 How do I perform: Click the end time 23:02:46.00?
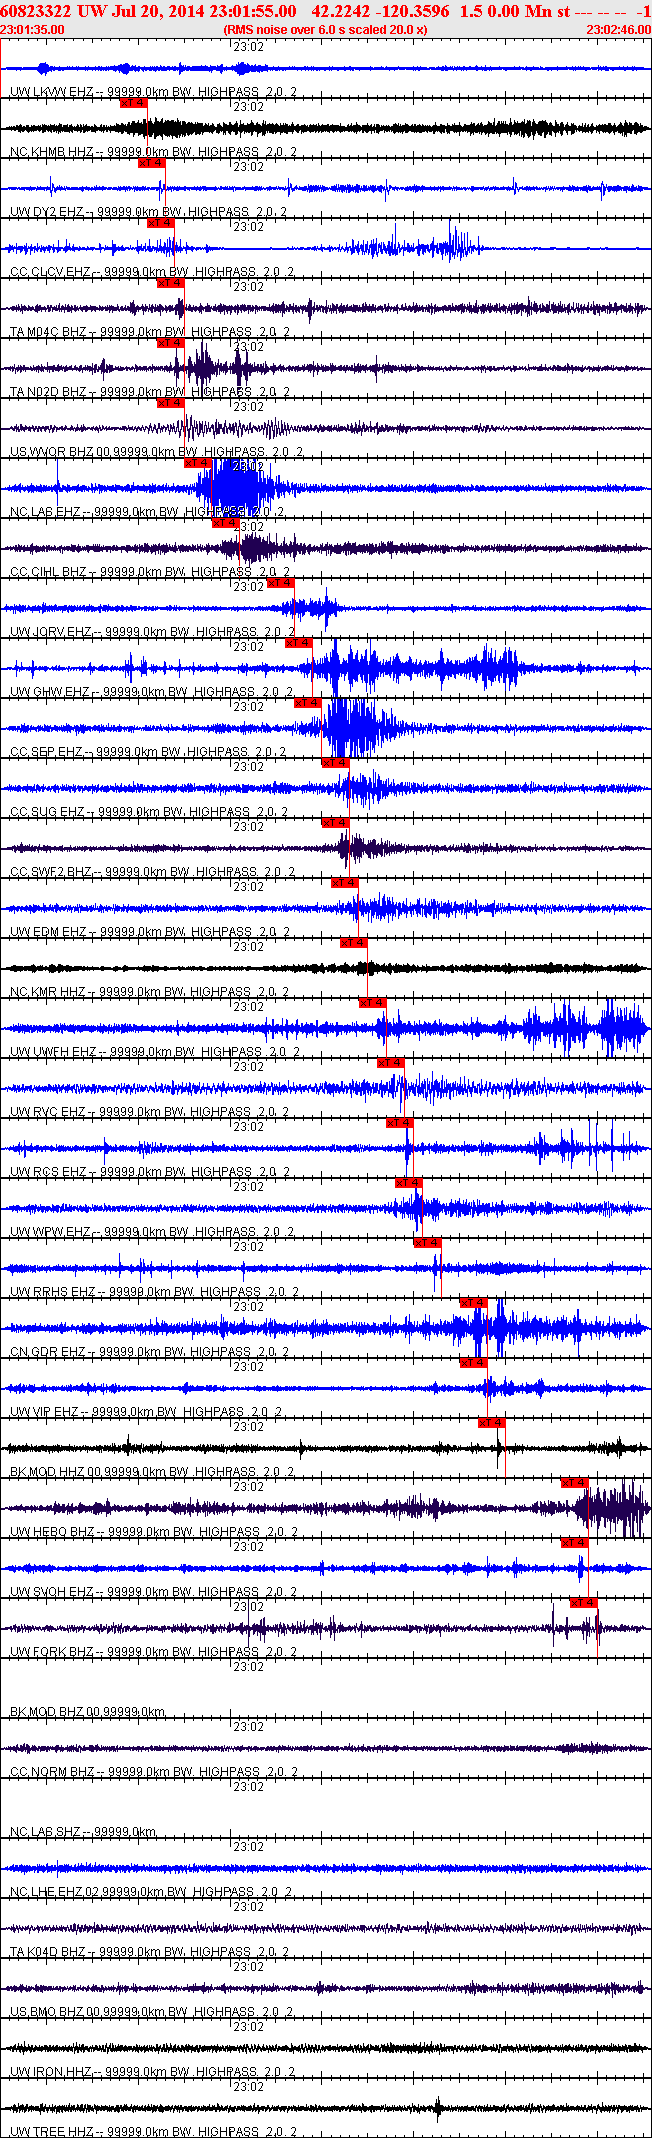coord(619,30)
